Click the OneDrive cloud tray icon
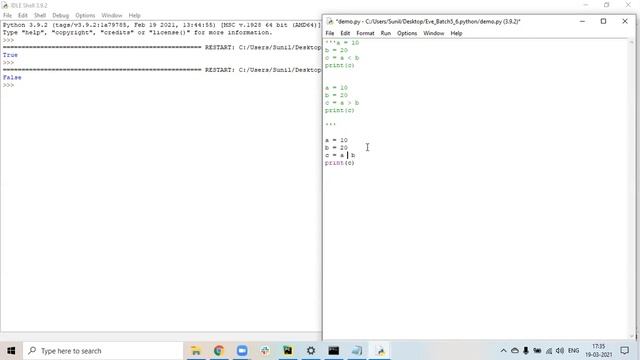This screenshot has height=360, width=640. coord(515,351)
